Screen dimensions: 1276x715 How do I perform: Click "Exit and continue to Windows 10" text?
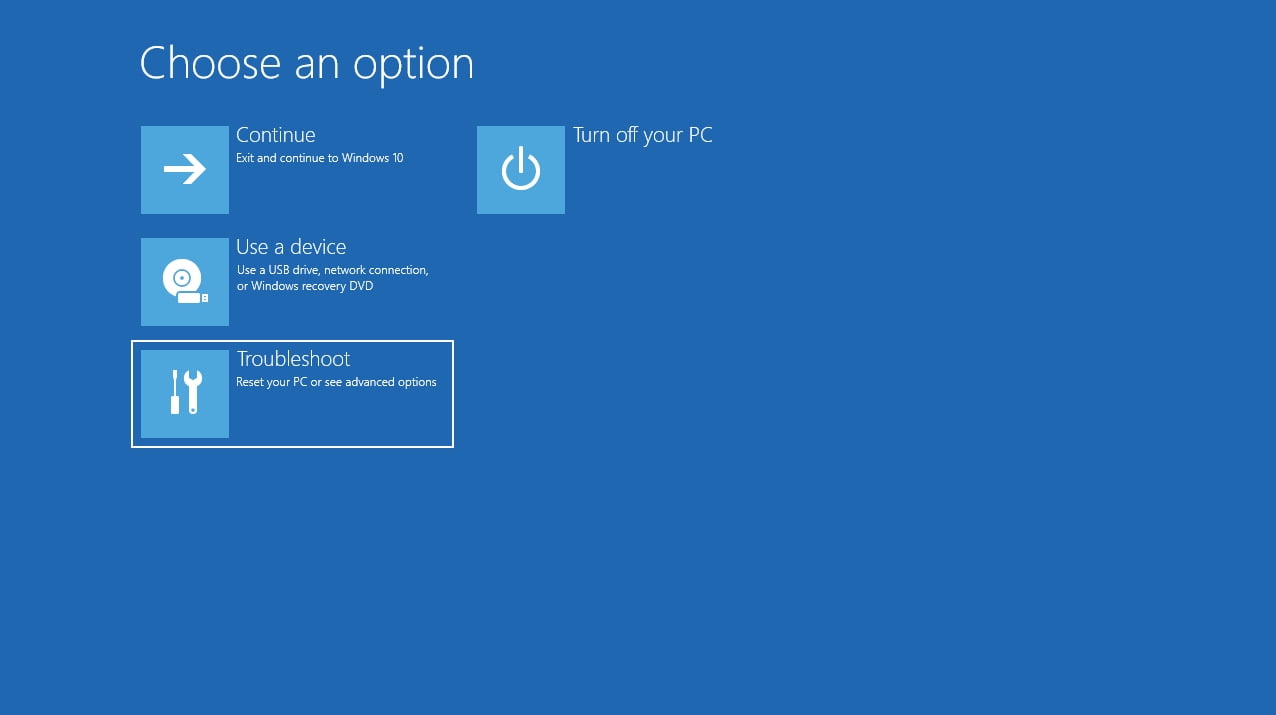320,158
